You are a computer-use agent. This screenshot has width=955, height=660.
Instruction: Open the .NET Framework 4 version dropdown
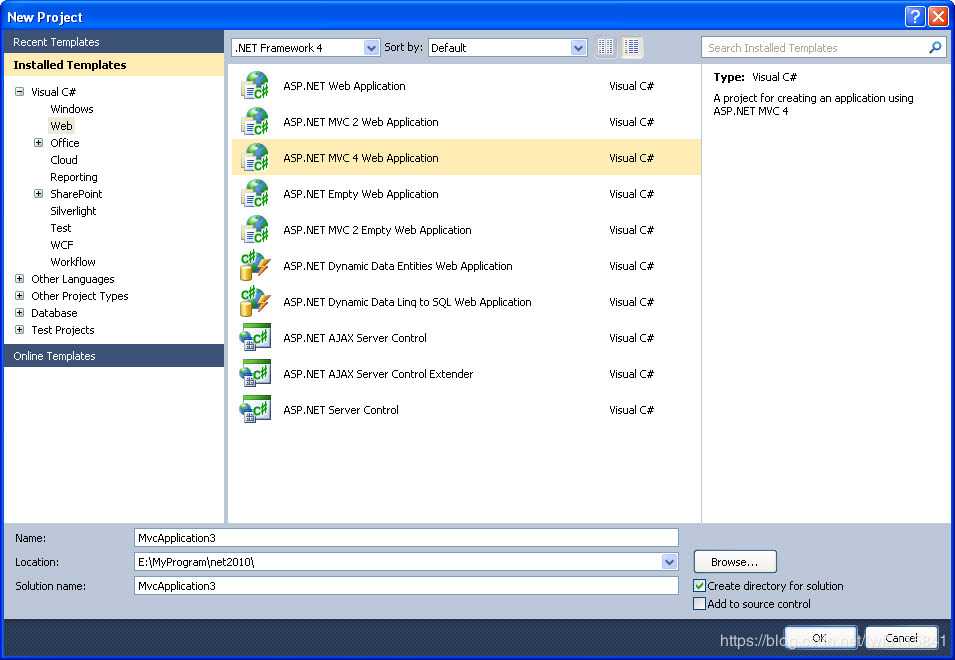point(371,47)
